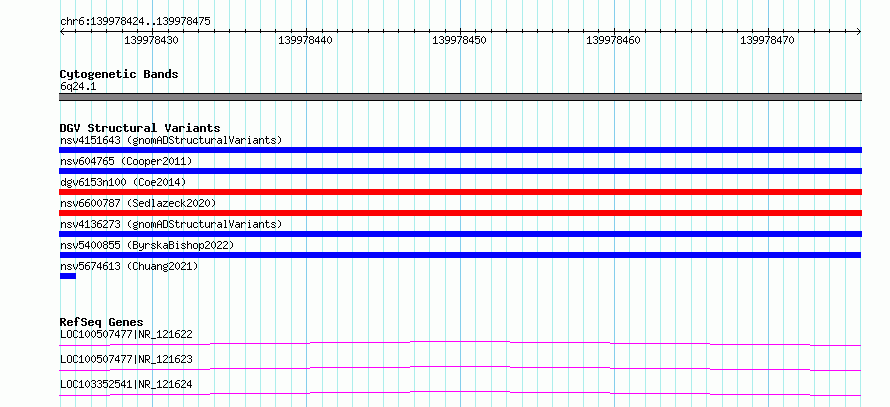Click the nsv4151643 gnomAD blue variant bar

tap(460, 150)
